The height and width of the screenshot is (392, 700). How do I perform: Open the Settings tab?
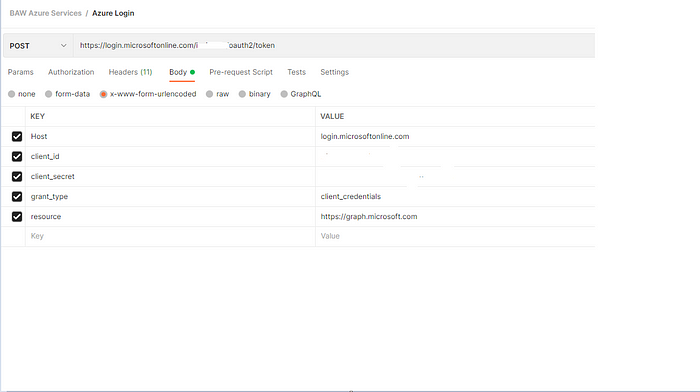point(334,72)
